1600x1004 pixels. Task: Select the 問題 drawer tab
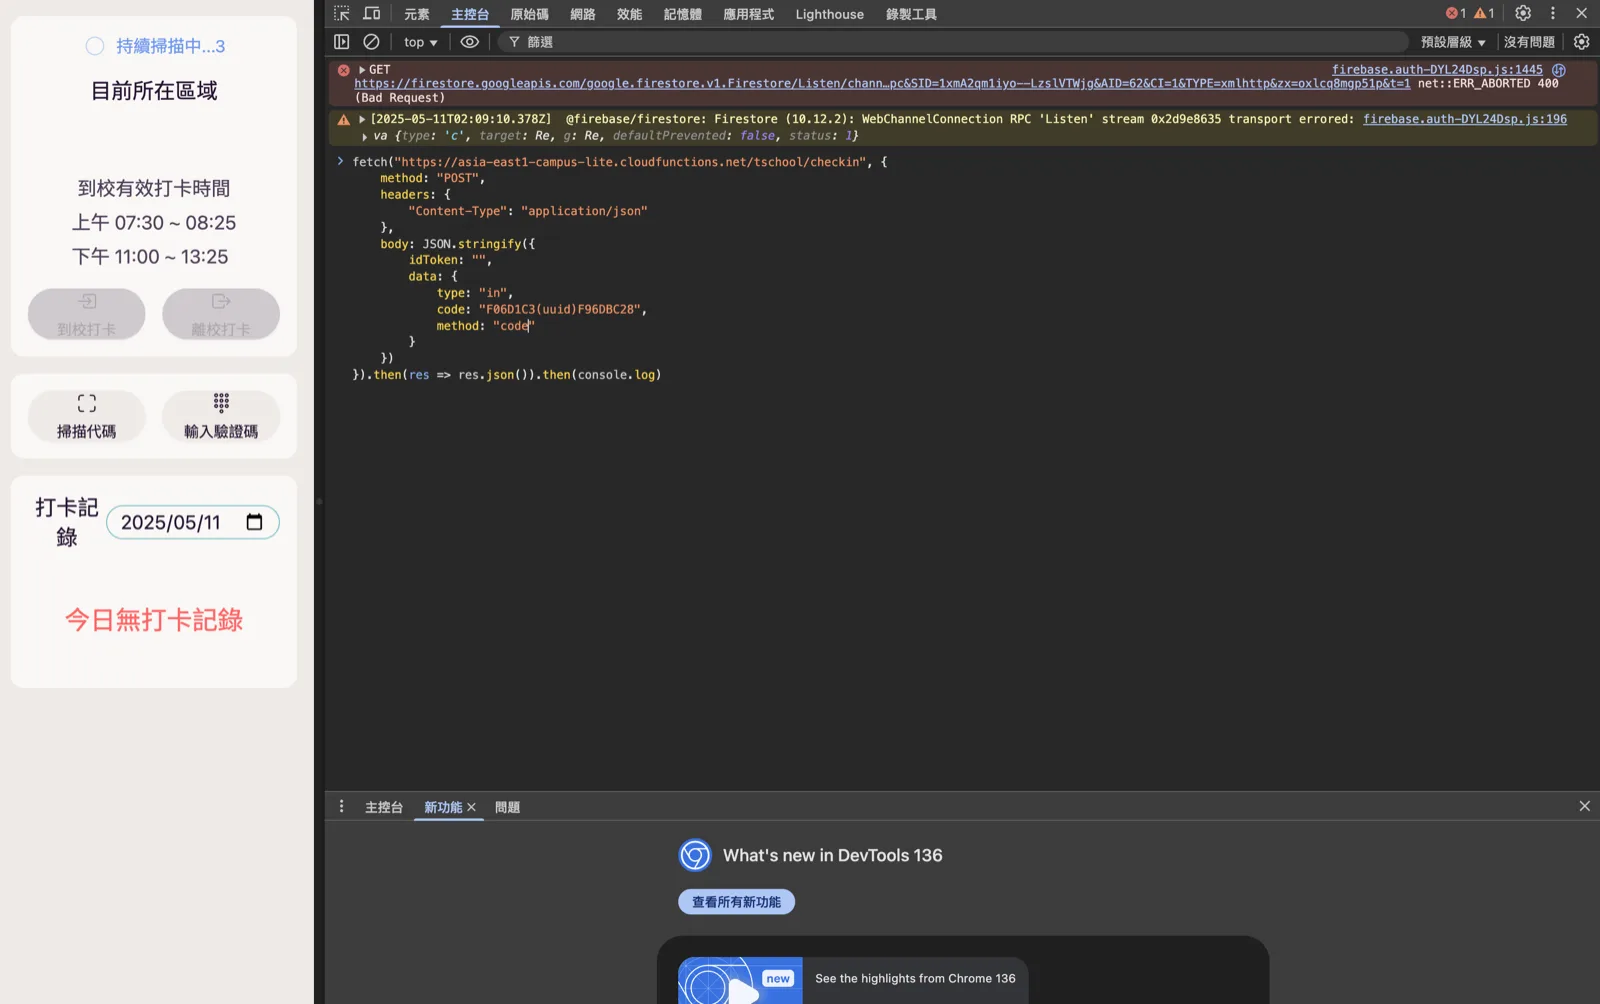pos(507,807)
